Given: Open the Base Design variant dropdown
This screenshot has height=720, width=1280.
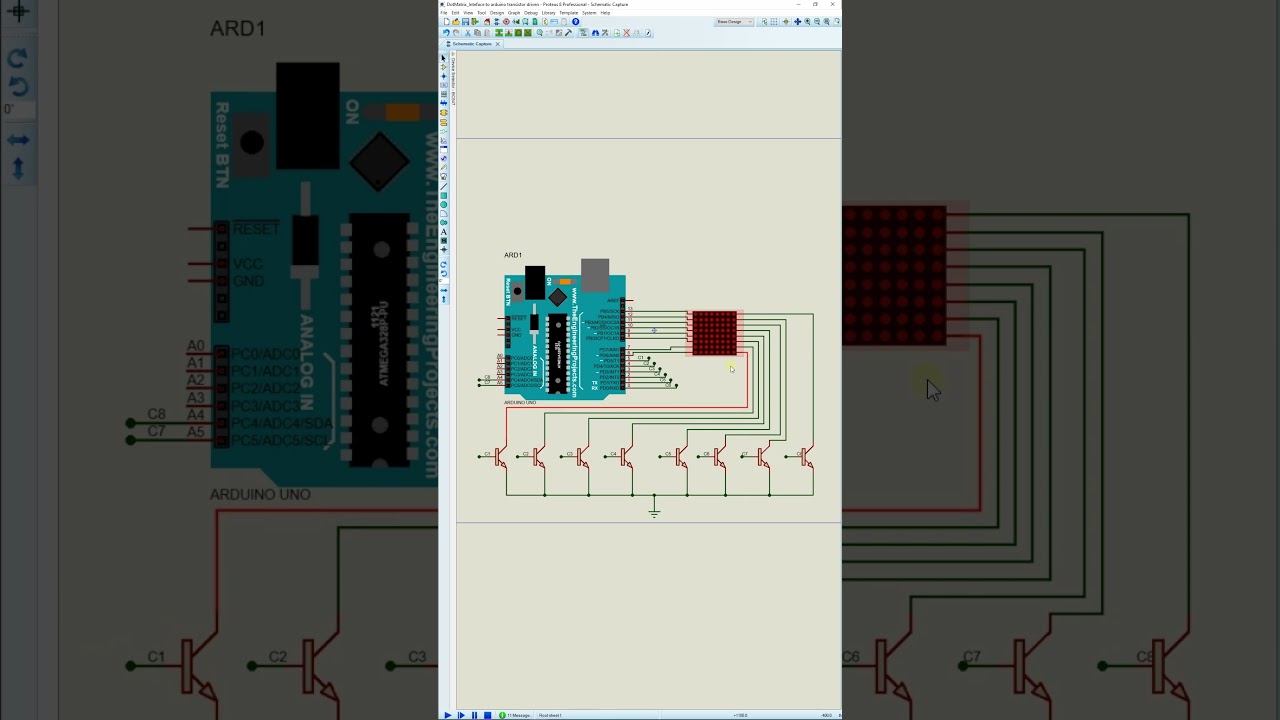Looking at the screenshot, I should tap(735, 21).
